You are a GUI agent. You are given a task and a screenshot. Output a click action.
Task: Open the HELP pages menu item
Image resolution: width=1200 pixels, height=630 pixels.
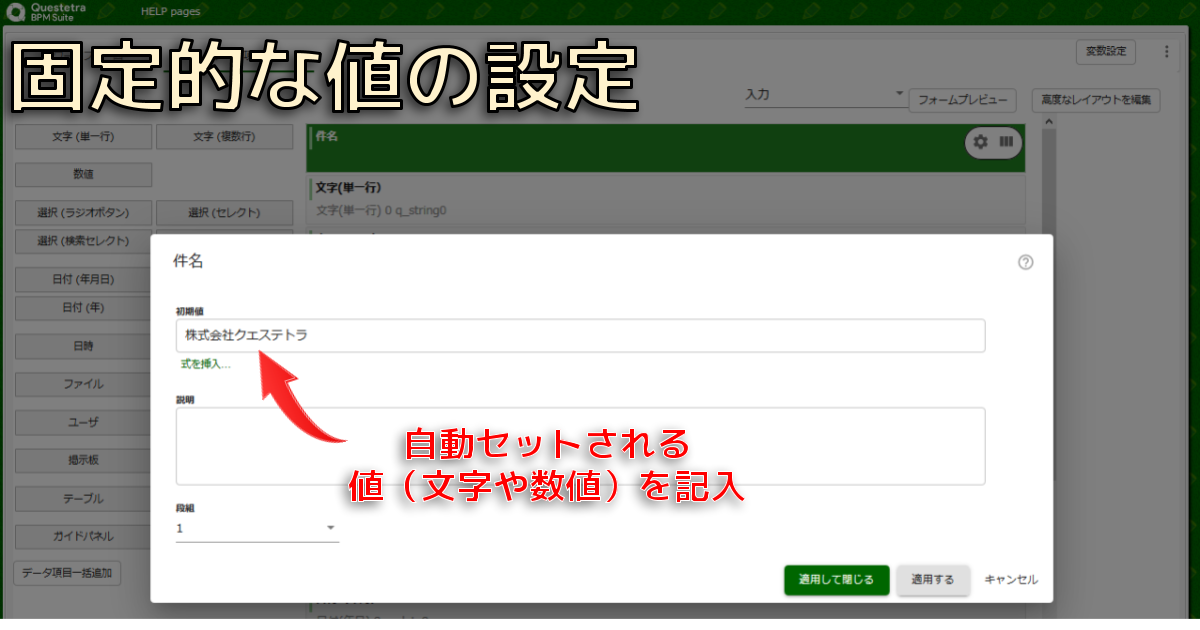pyautogui.click(x=170, y=12)
